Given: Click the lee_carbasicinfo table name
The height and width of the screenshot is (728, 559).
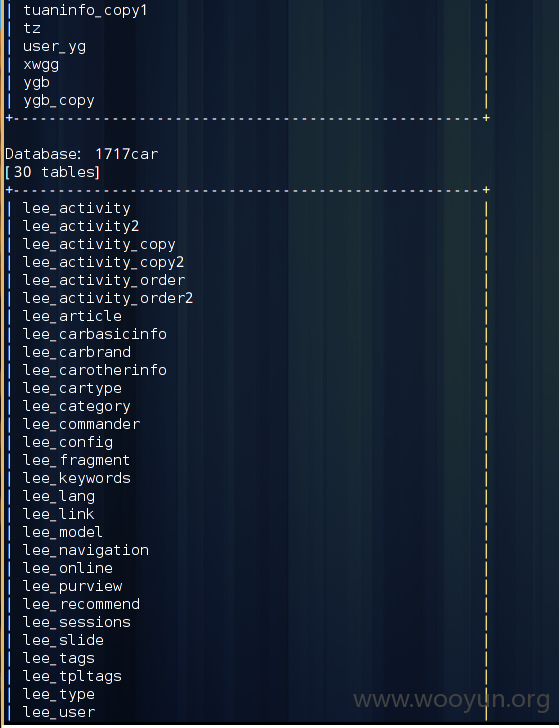Looking at the screenshot, I should 95,334.
